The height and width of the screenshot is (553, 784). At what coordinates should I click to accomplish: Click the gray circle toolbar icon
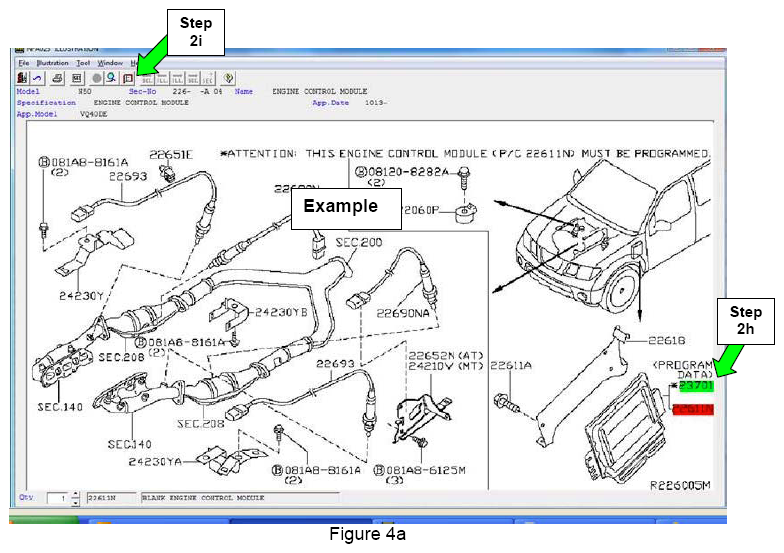(96, 77)
